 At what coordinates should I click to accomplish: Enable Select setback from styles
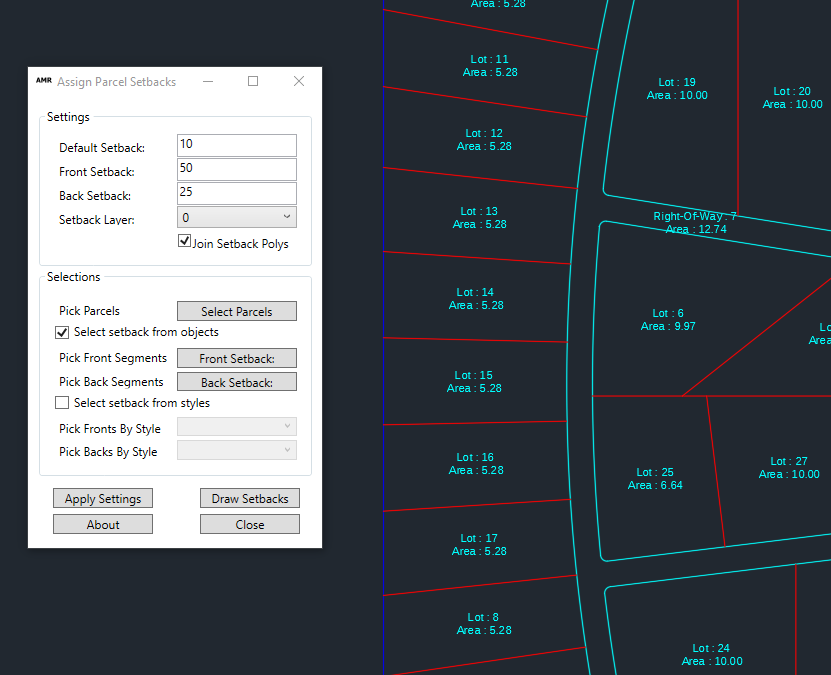click(x=61, y=402)
